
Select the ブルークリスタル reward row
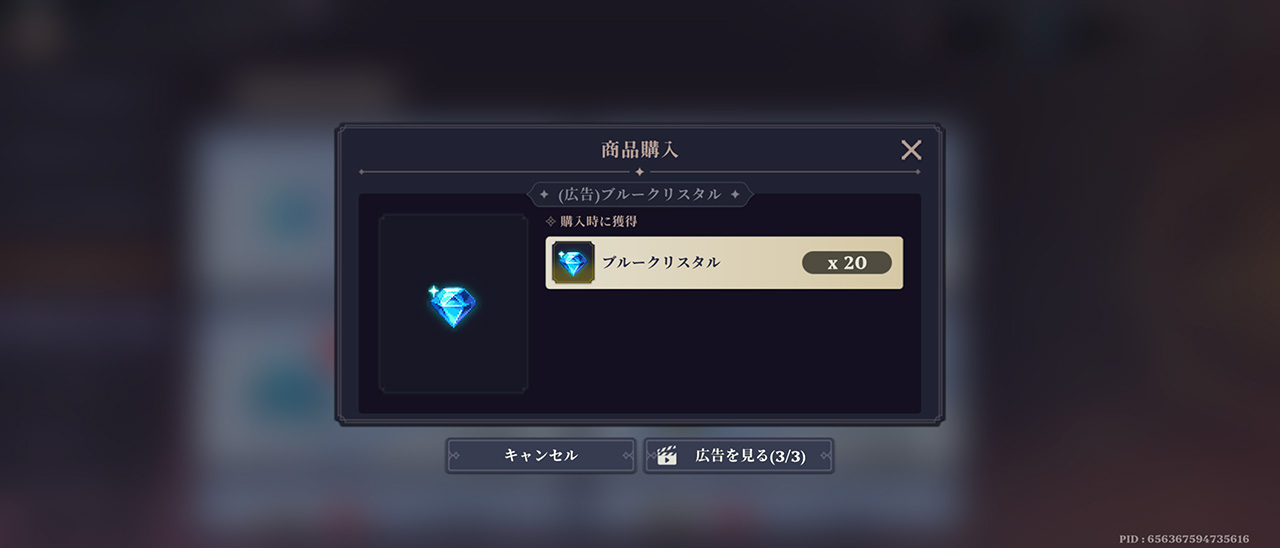[724, 263]
